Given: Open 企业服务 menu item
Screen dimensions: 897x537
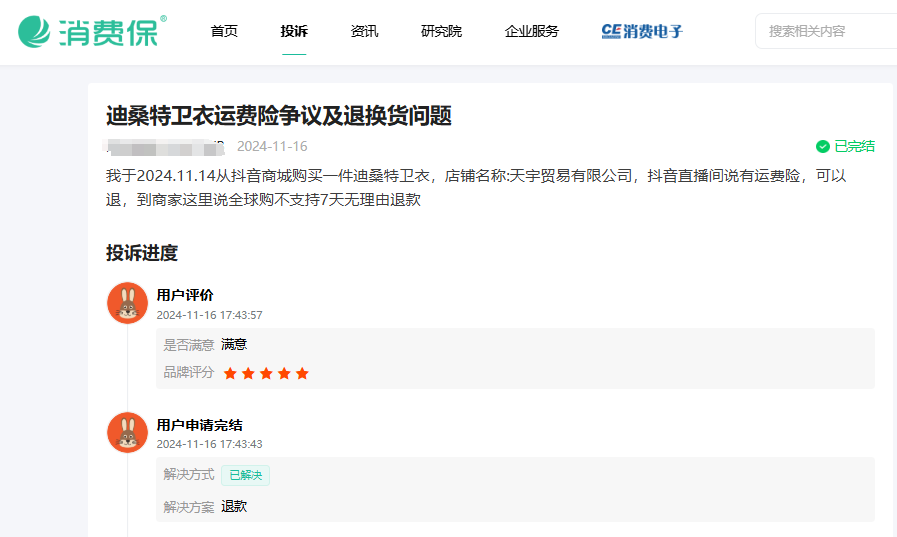Looking at the screenshot, I should 531,31.
